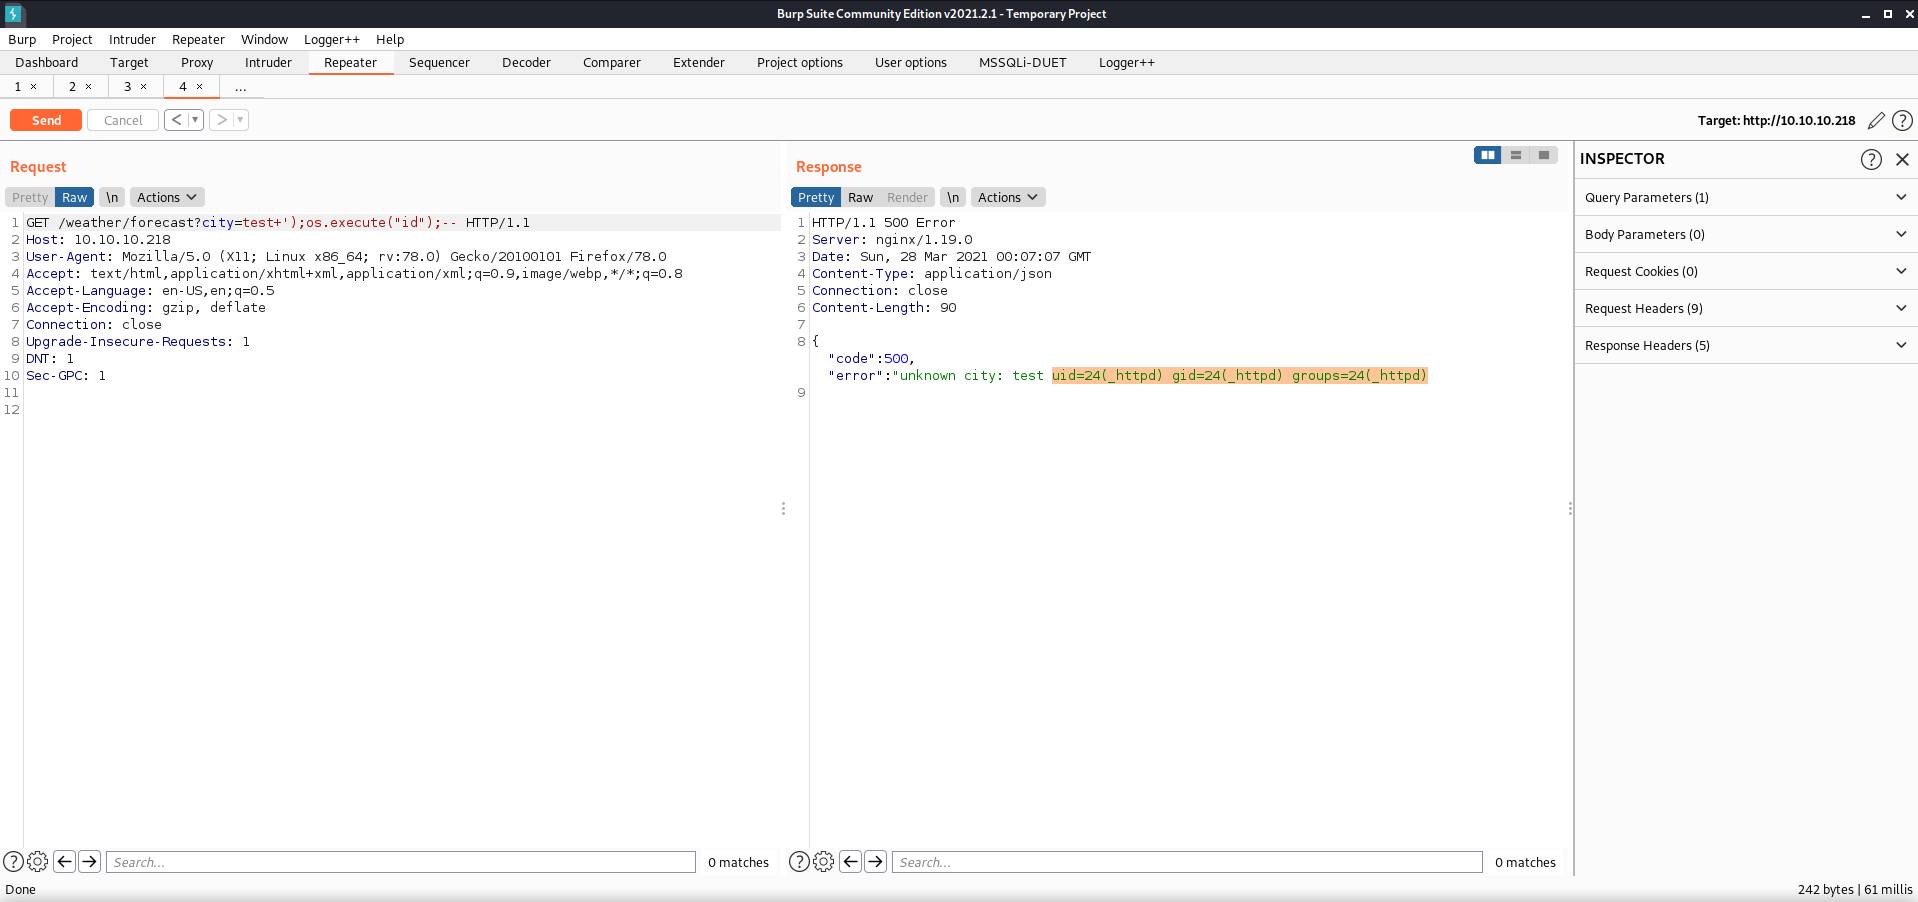Switch to the MSSQLi-DUET tab
1918x902 pixels.
[1022, 62]
